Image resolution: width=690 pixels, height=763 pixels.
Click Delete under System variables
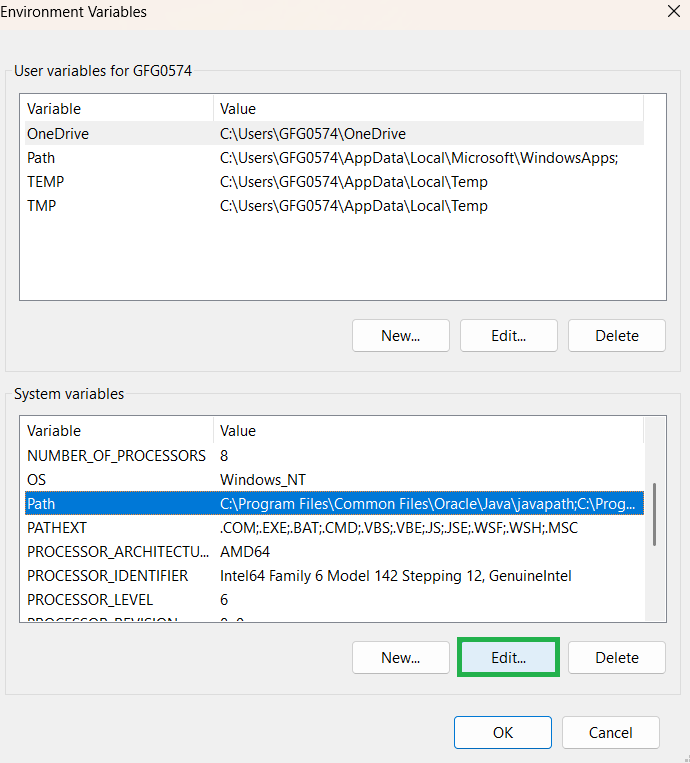coord(617,658)
